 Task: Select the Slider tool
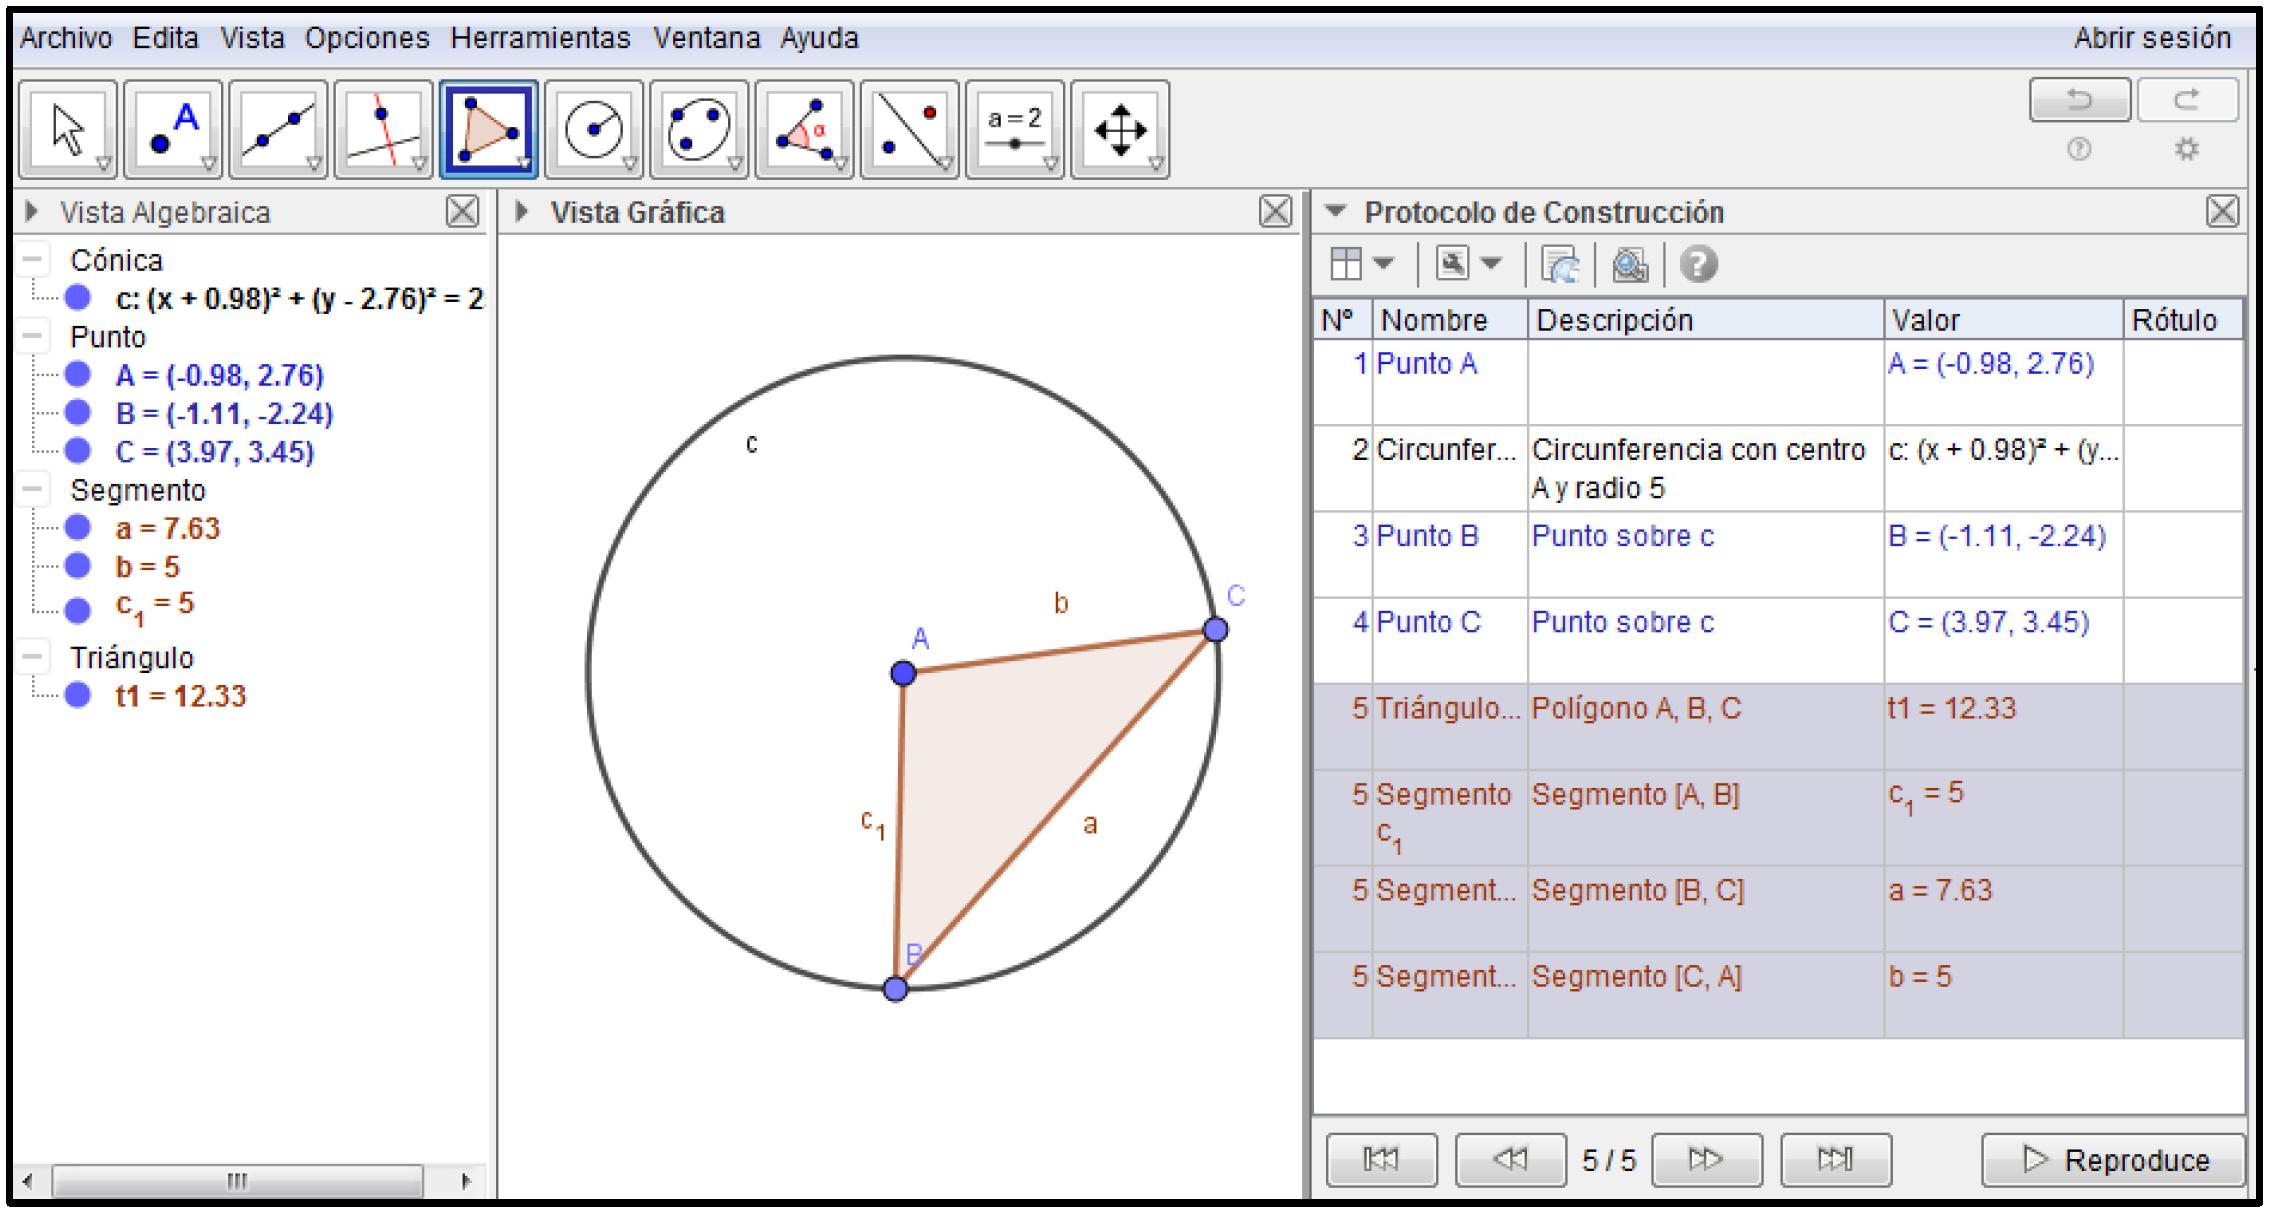pos(1014,128)
